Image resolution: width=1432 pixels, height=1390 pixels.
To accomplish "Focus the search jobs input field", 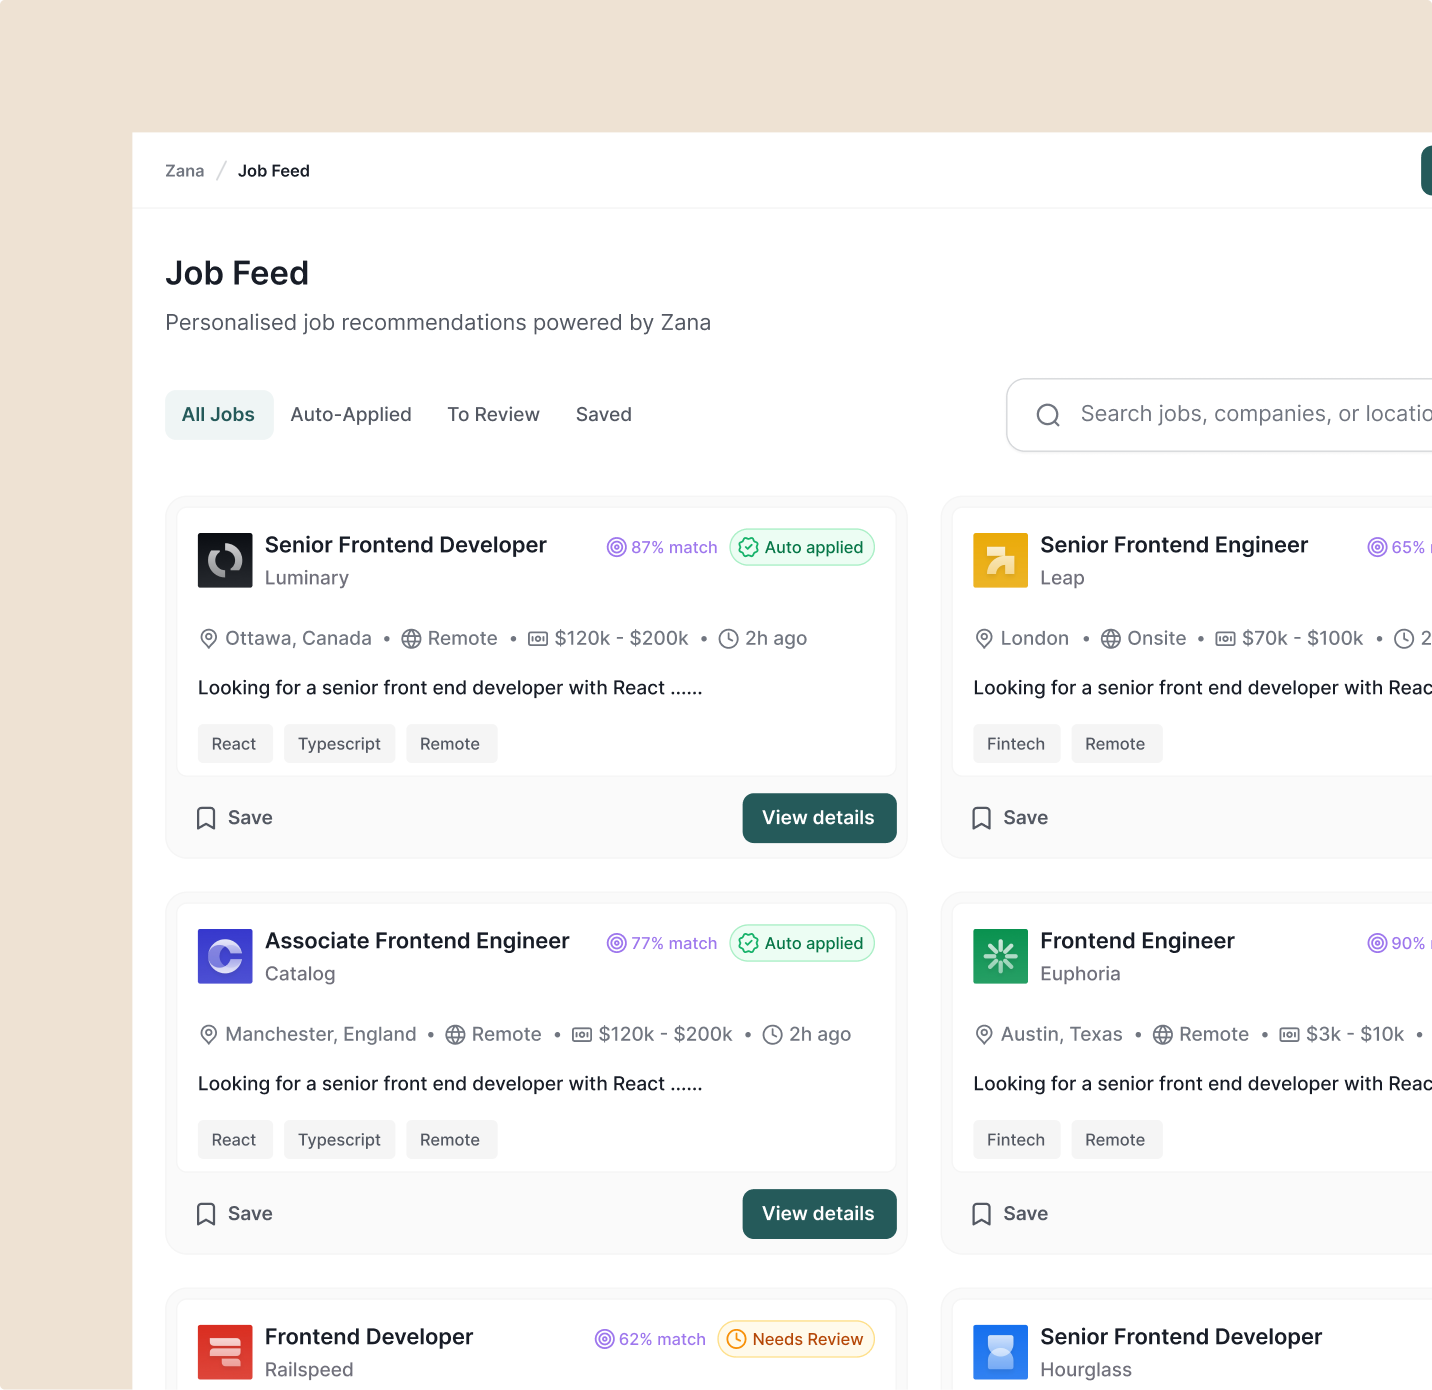I will click(x=1250, y=415).
